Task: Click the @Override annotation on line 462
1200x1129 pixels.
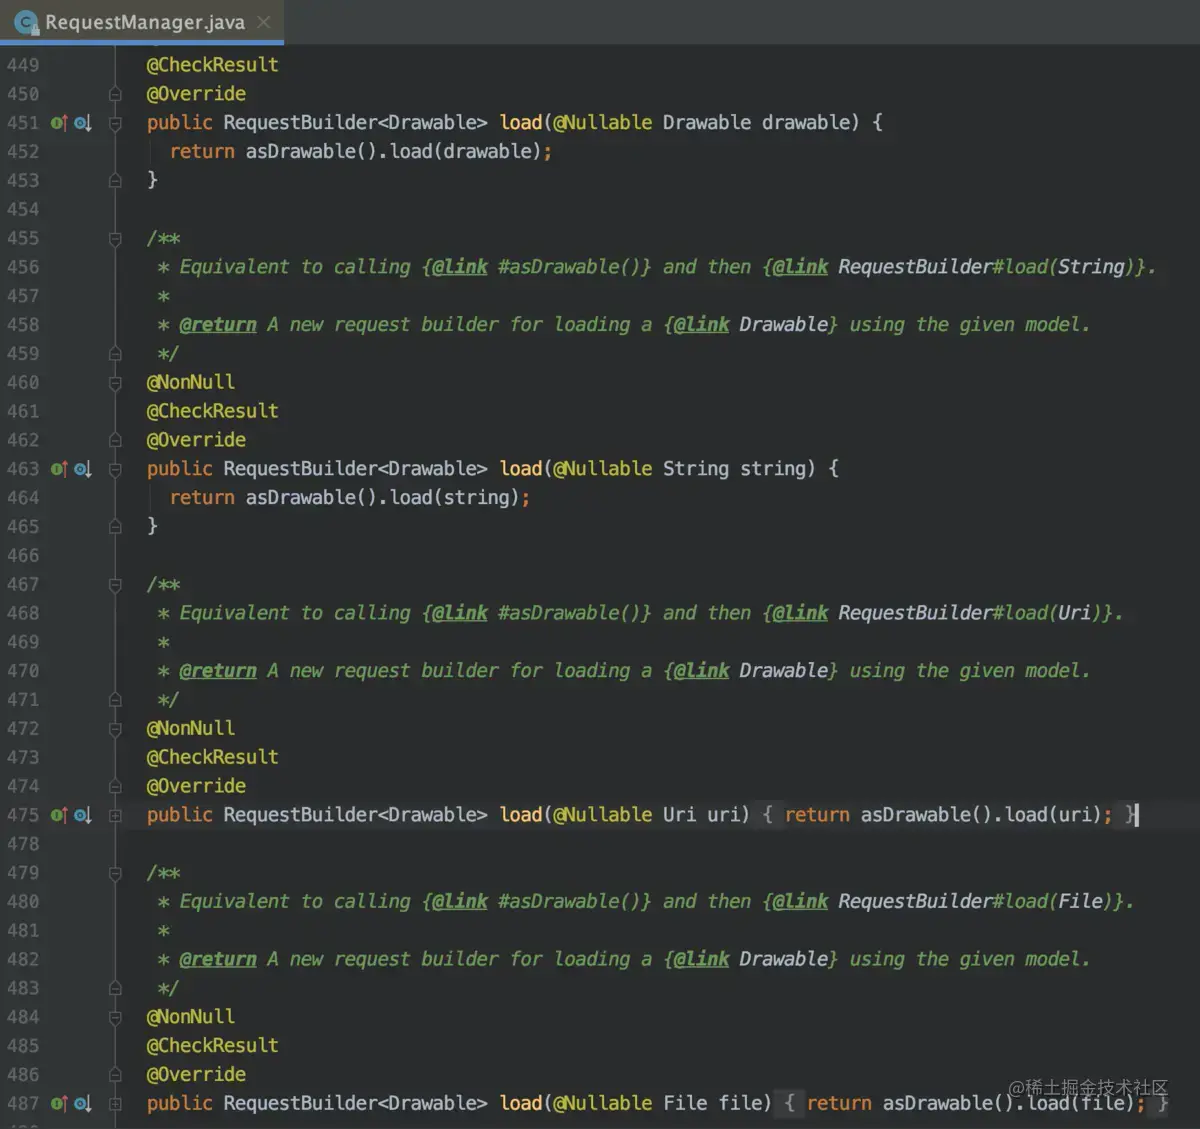Action: tap(196, 440)
